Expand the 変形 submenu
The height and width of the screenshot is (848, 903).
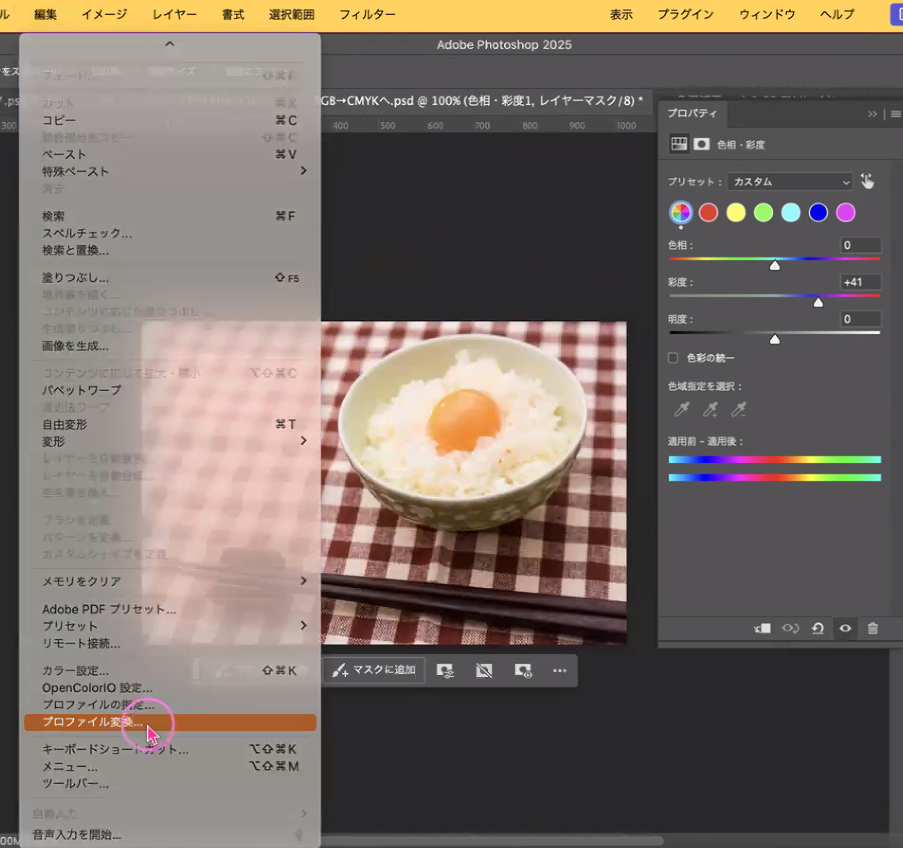point(170,441)
